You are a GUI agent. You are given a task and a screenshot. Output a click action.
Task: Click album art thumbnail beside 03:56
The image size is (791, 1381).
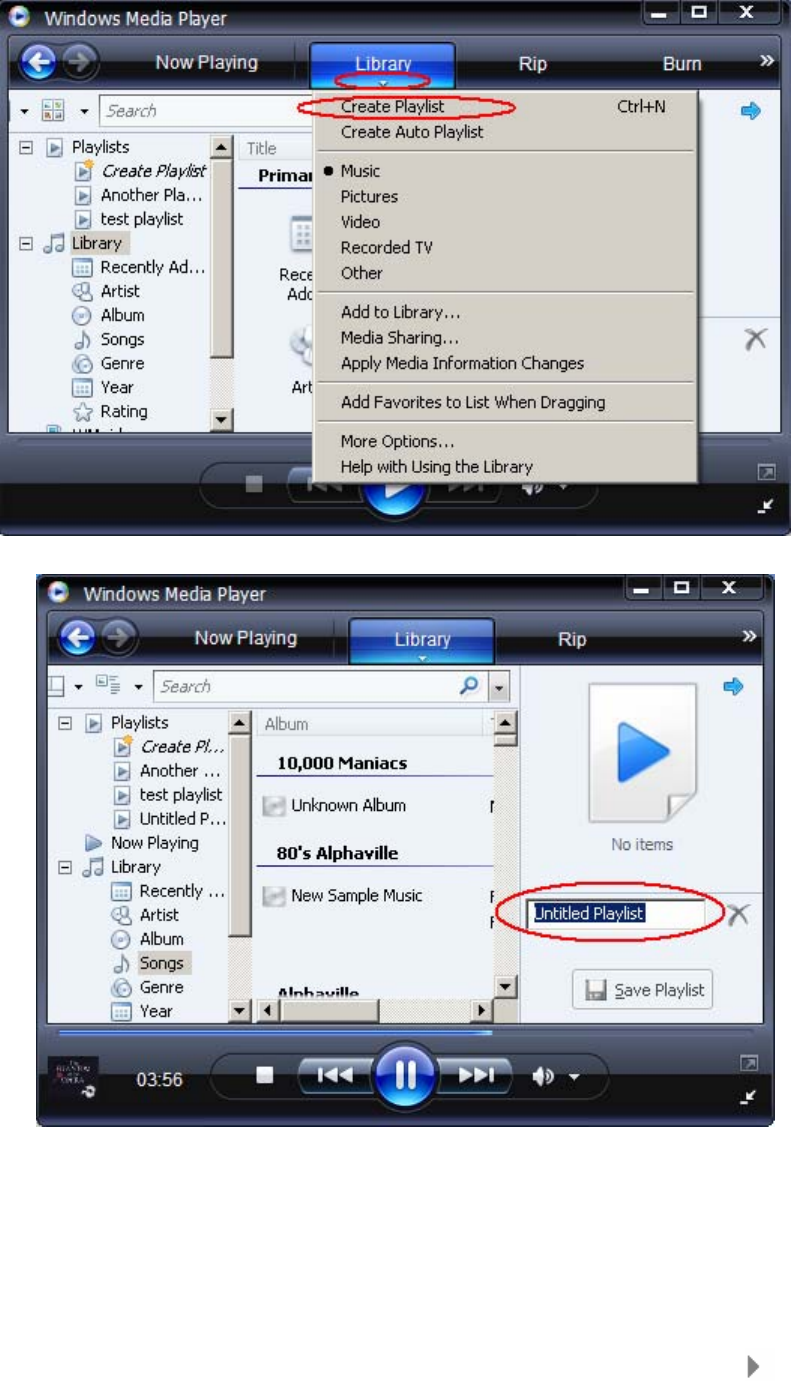(x=73, y=1077)
